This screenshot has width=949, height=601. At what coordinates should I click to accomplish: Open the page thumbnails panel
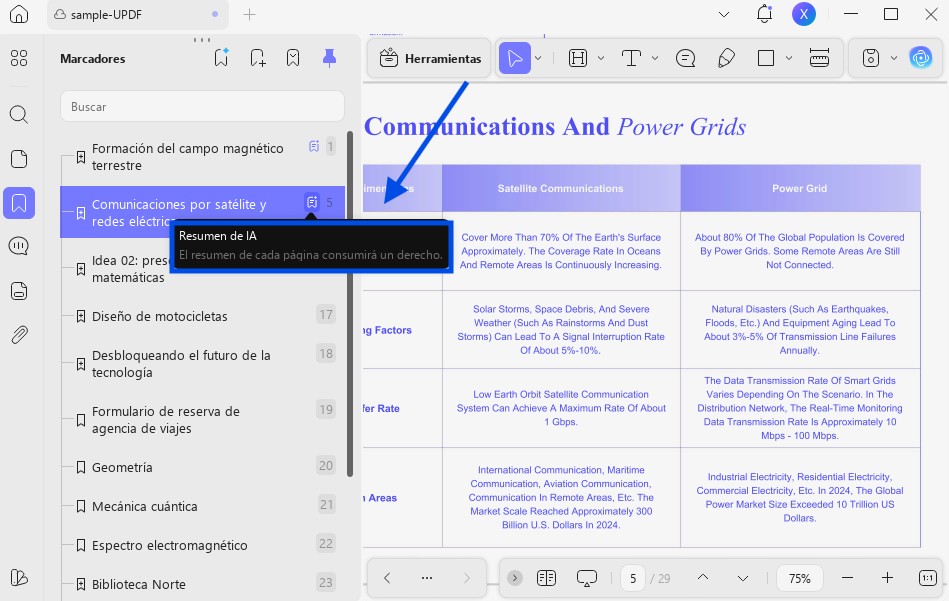(19, 157)
